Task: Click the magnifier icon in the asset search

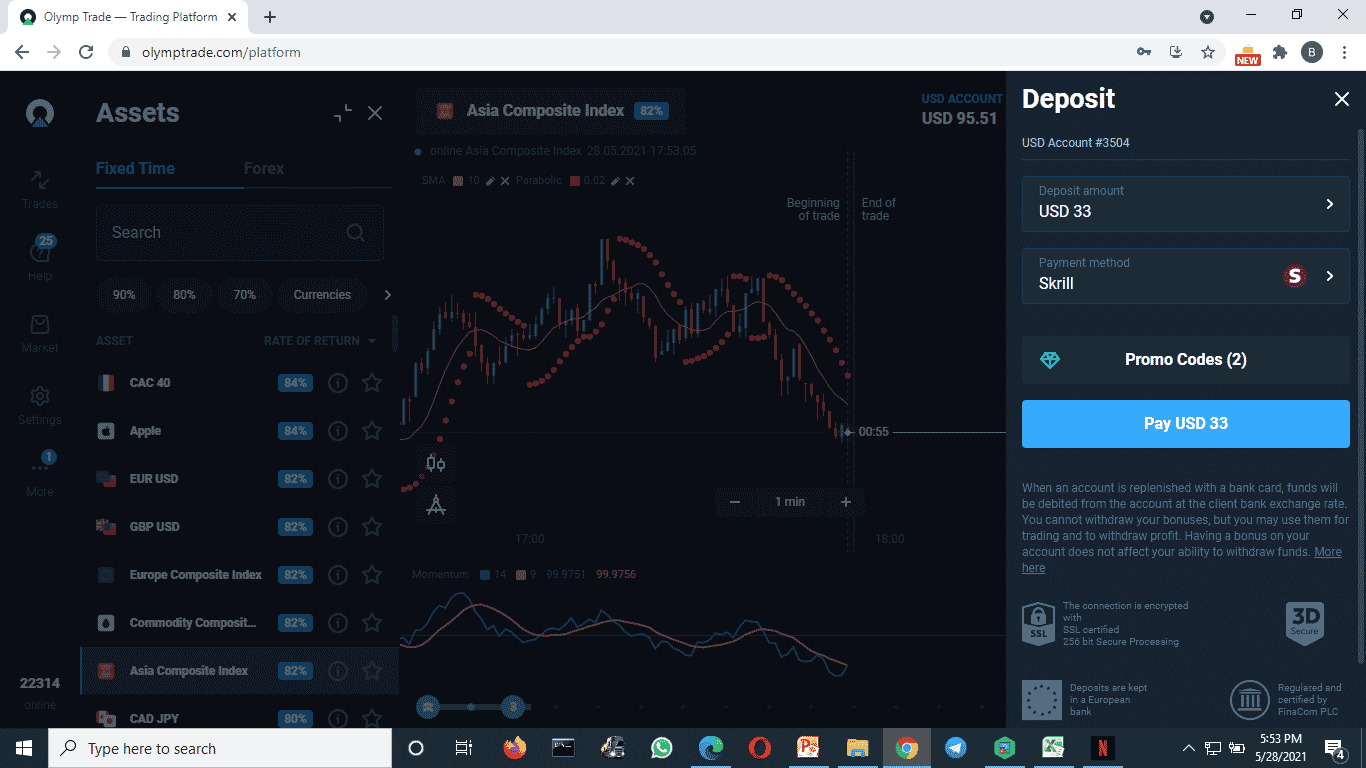Action: tap(355, 232)
